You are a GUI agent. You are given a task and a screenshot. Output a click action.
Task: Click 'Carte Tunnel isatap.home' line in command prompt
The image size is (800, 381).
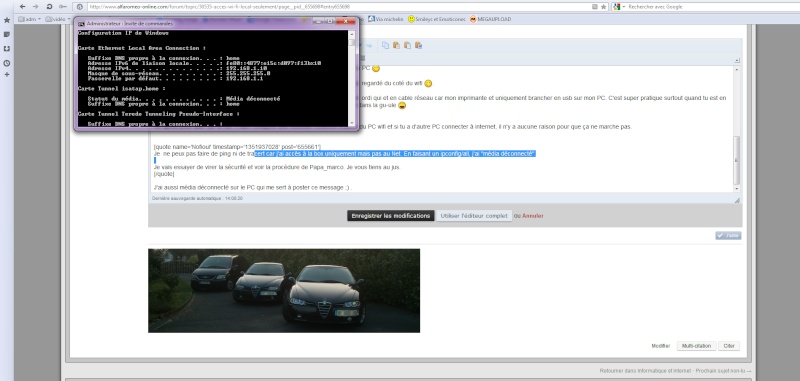click(x=121, y=88)
